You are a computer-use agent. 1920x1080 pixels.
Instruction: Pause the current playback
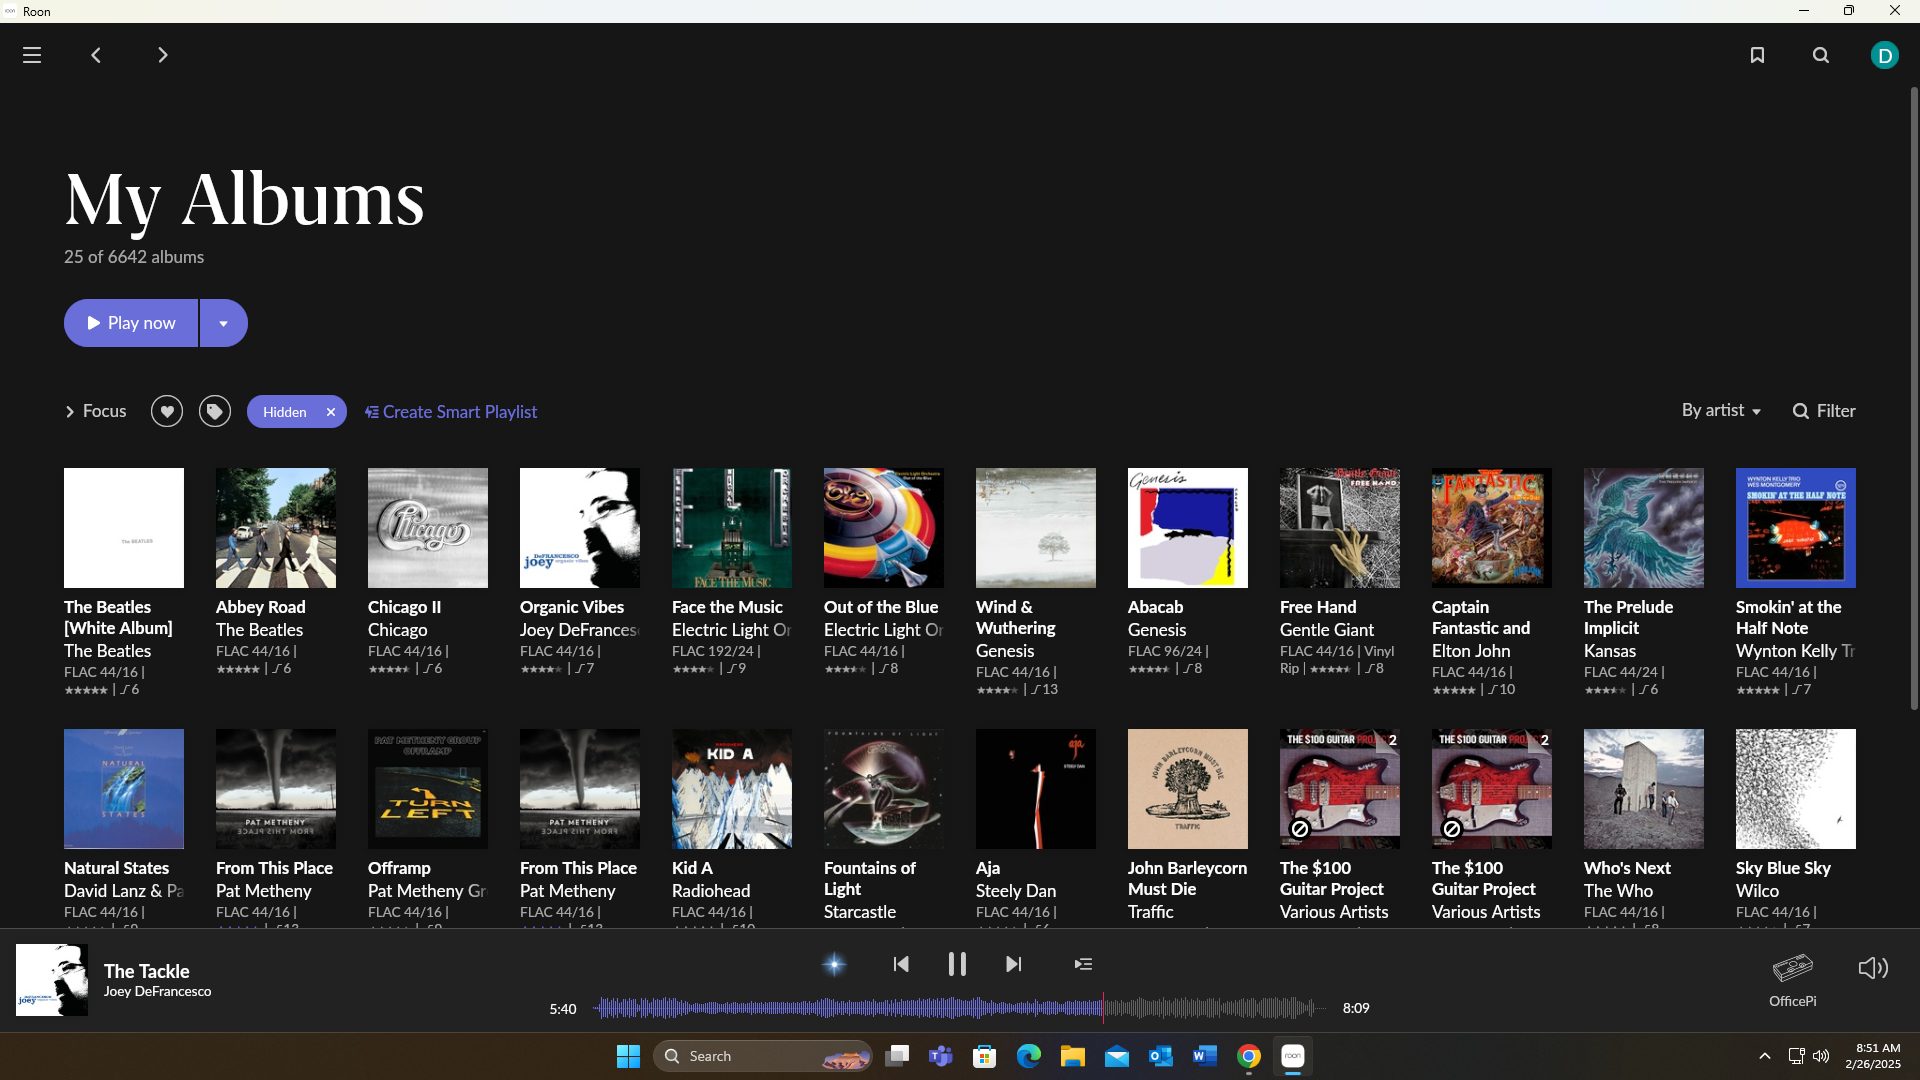pyautogui.click(x=957, y=964)
